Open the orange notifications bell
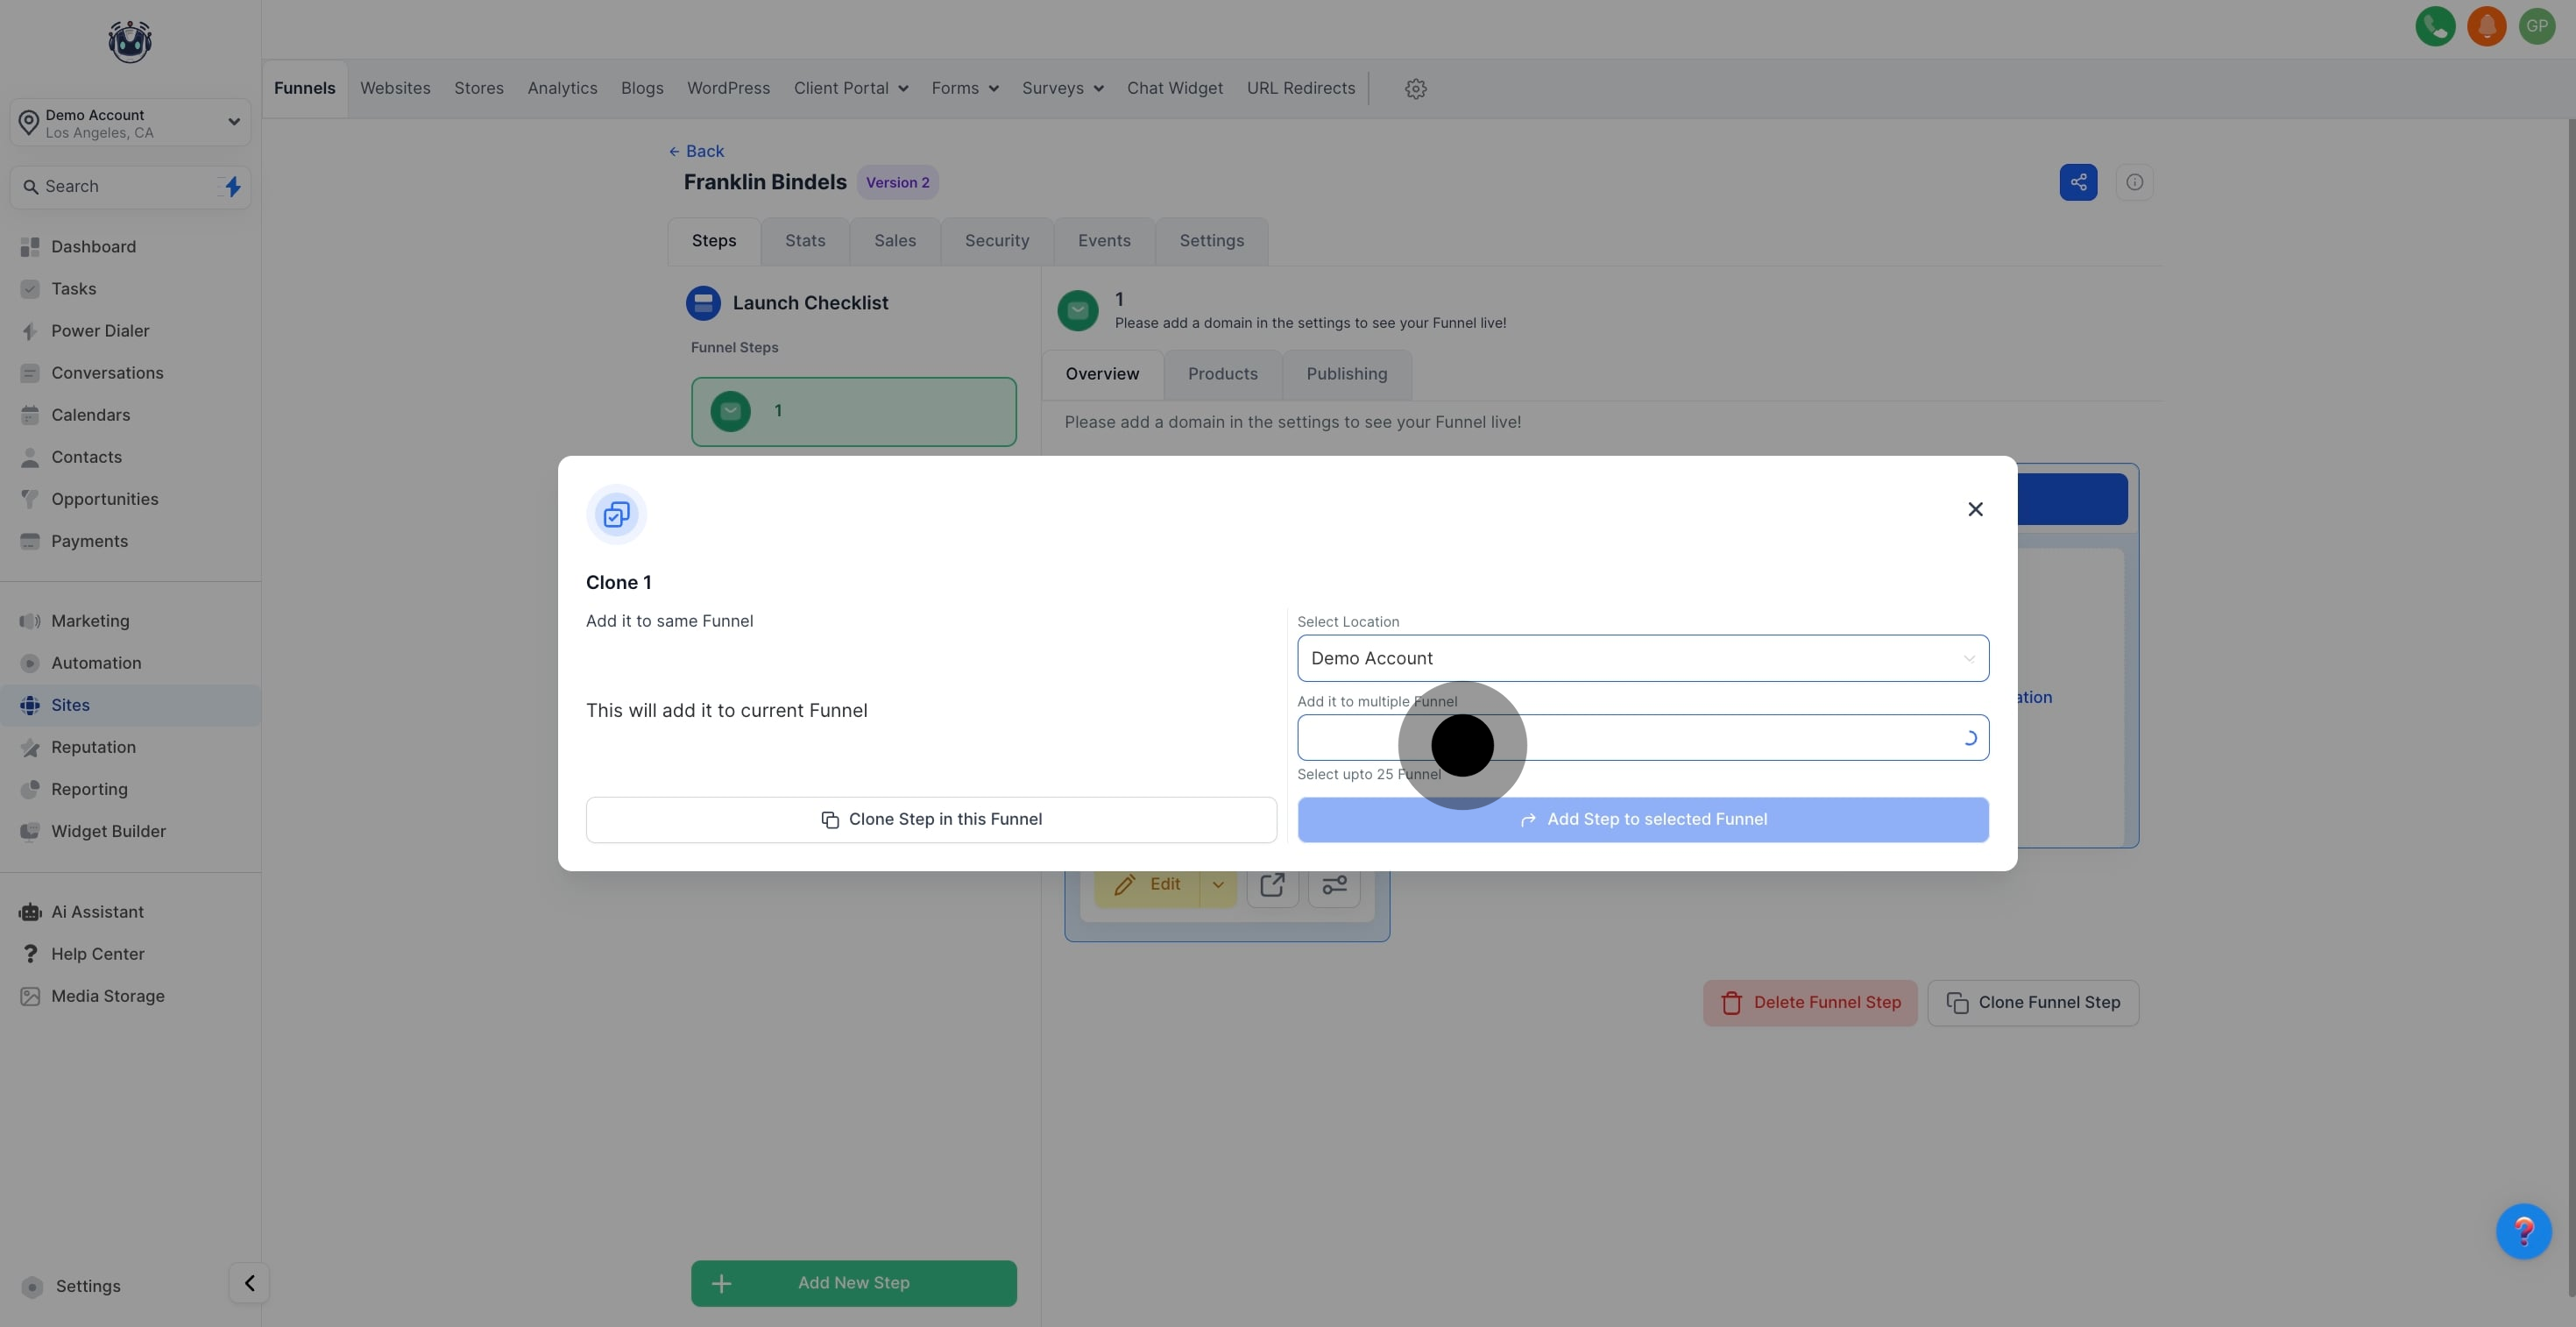Image resolution: width=2576 pixels, height=1327 pixels. tap(2486, 26)
